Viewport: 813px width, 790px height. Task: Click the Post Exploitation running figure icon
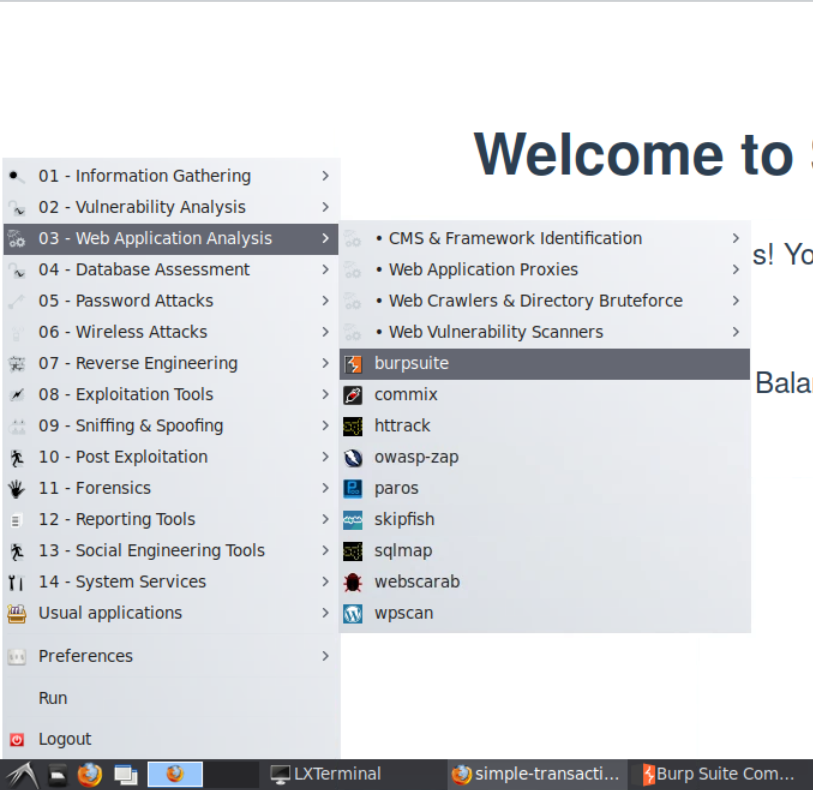(17, 458)
